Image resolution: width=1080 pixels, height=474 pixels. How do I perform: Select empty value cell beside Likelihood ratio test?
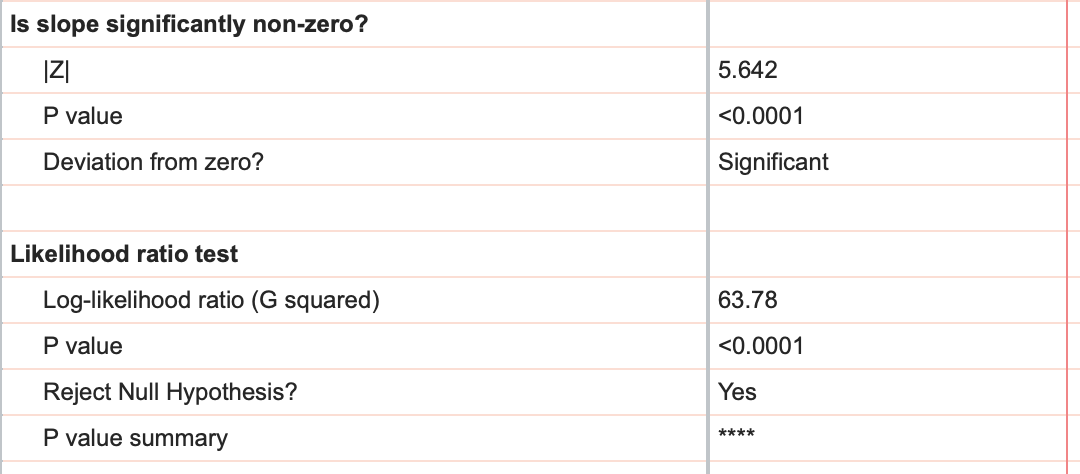click(x=885, y=254)
